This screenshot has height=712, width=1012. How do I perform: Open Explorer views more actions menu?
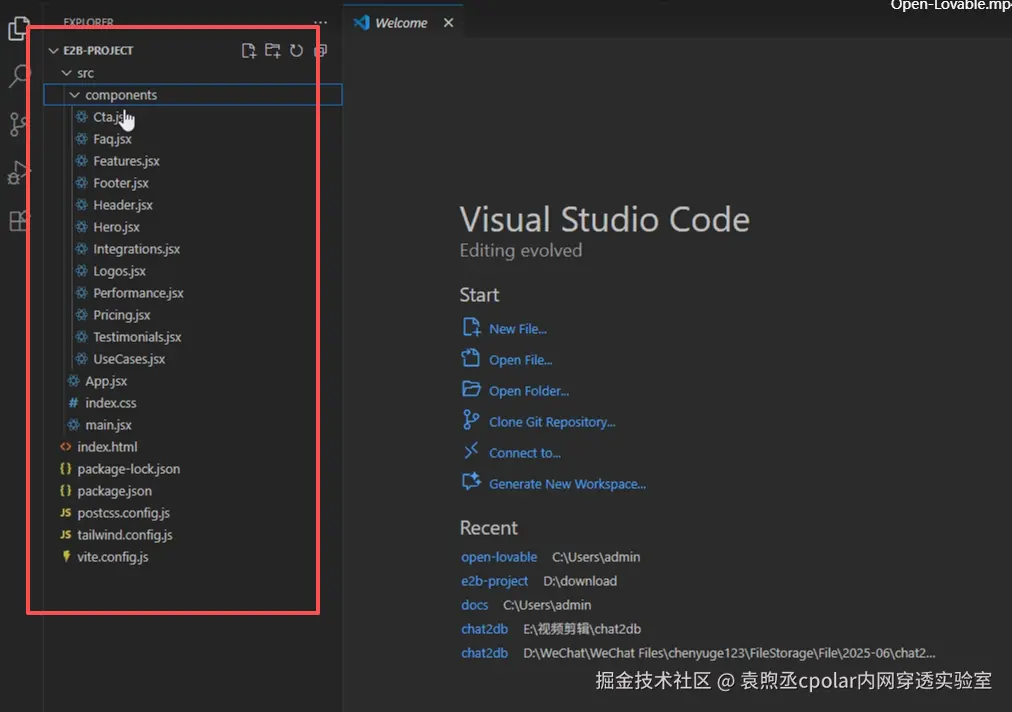(320, 22)
